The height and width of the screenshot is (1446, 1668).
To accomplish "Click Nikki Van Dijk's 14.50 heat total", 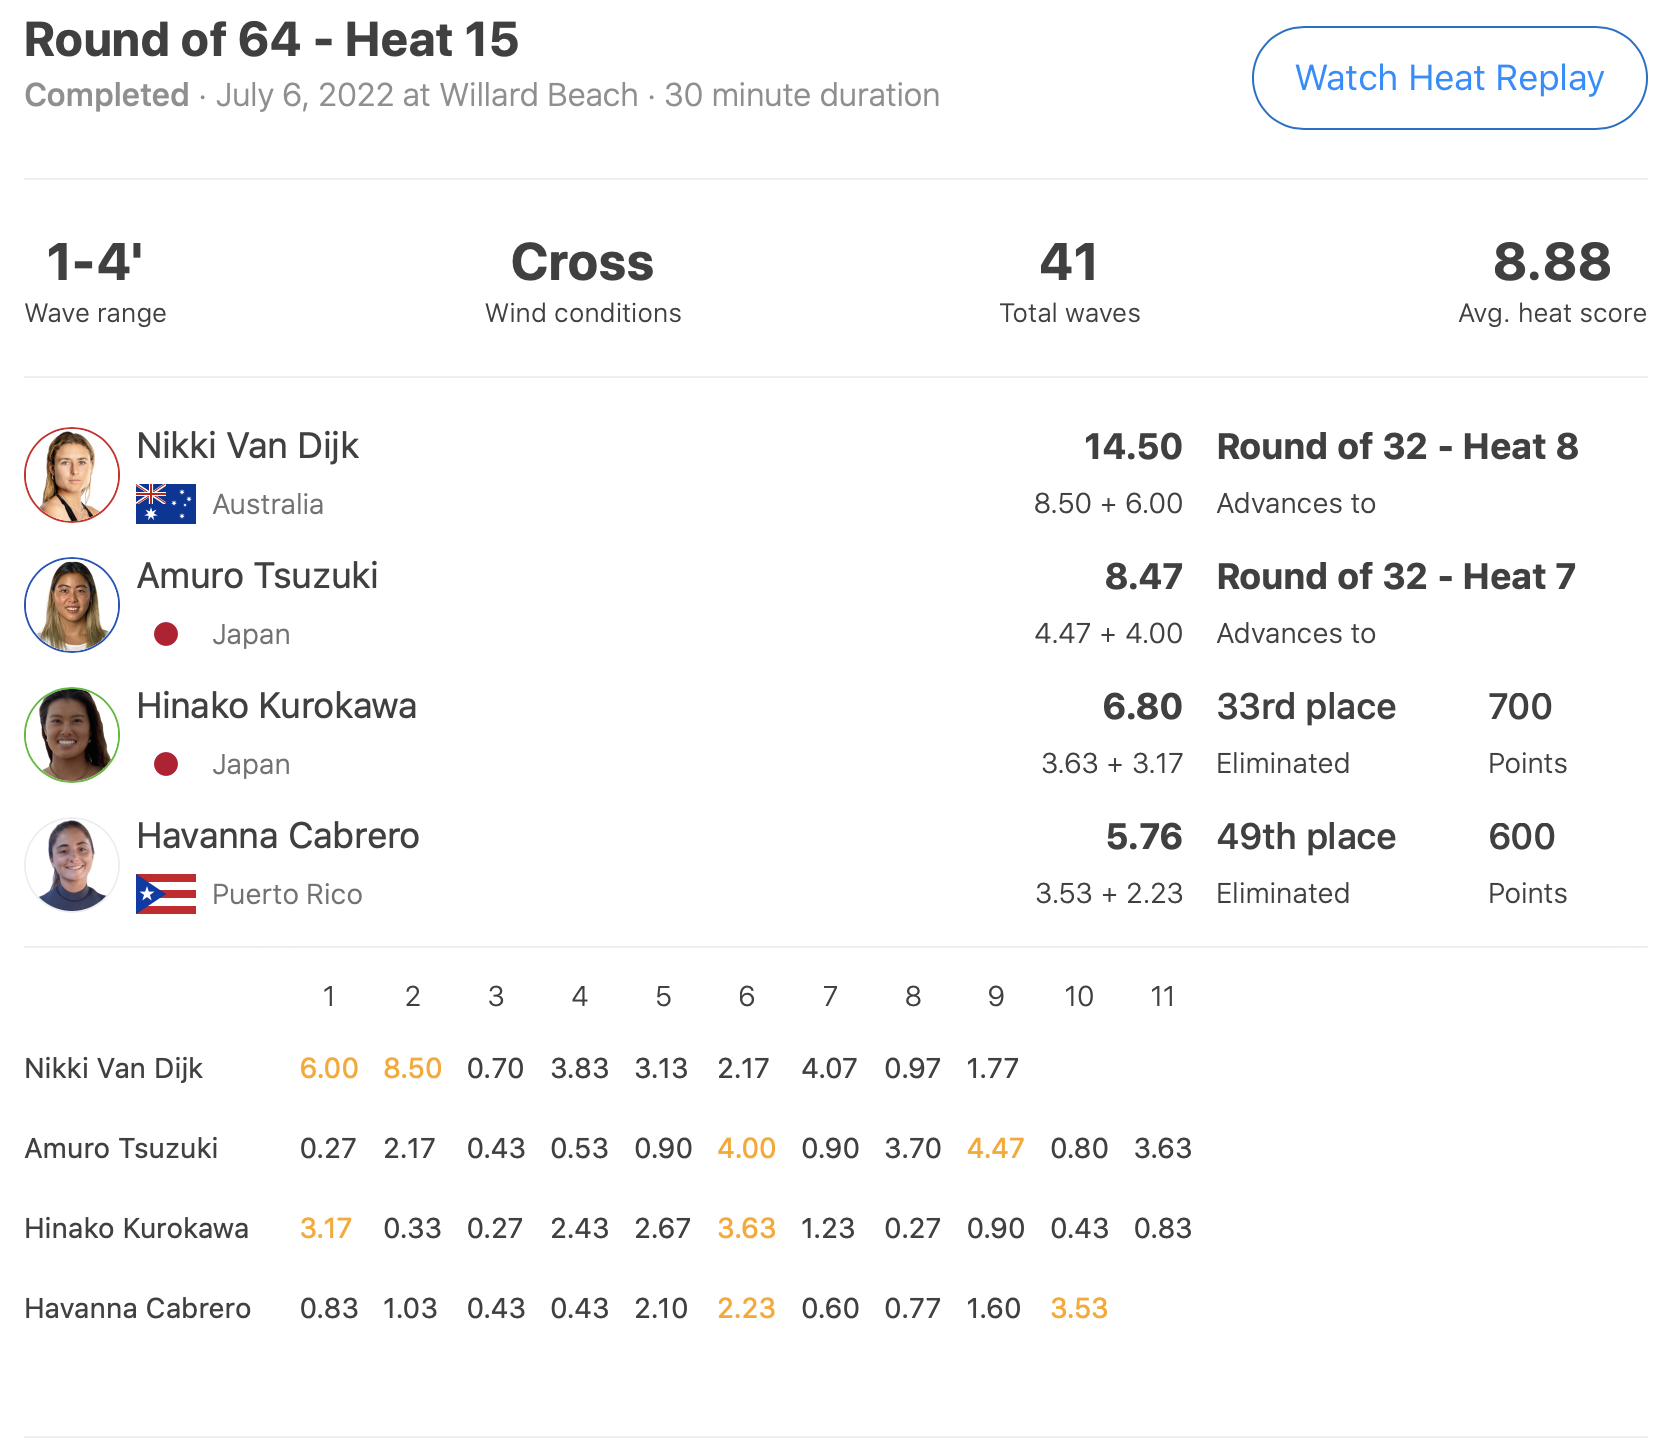I will click(1133, 447).
